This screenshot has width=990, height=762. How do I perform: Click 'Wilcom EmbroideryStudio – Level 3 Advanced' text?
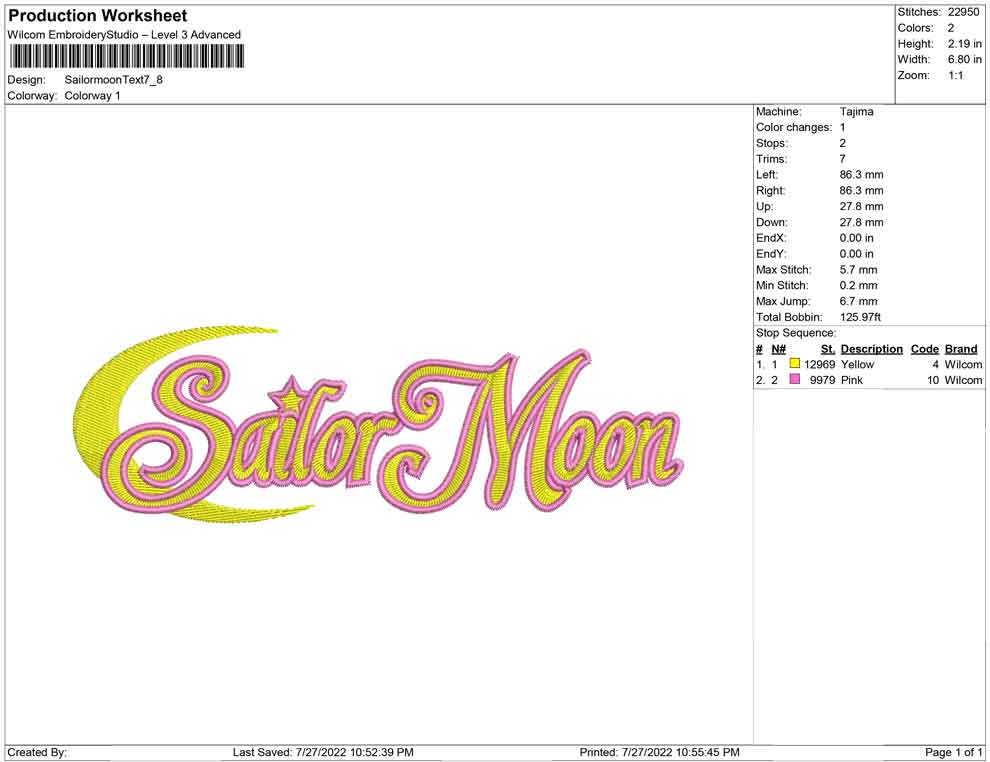click(x=124, y=35)
